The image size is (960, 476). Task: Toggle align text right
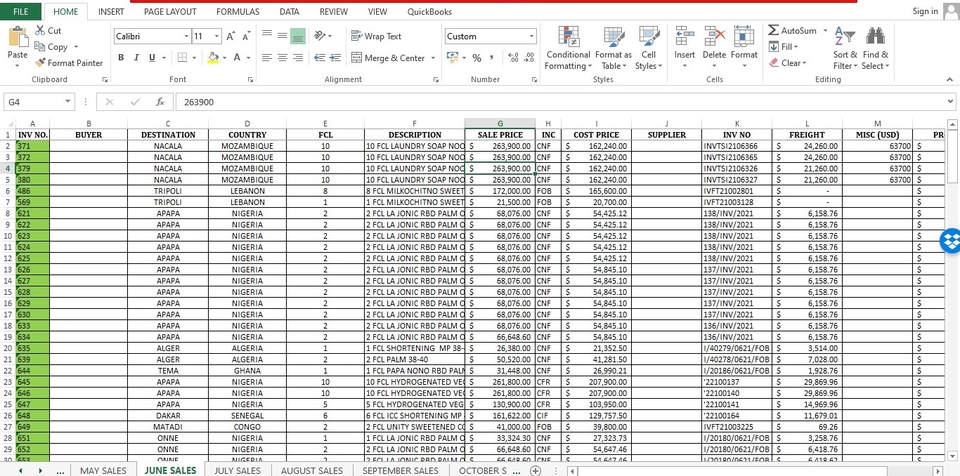(298, 58)
